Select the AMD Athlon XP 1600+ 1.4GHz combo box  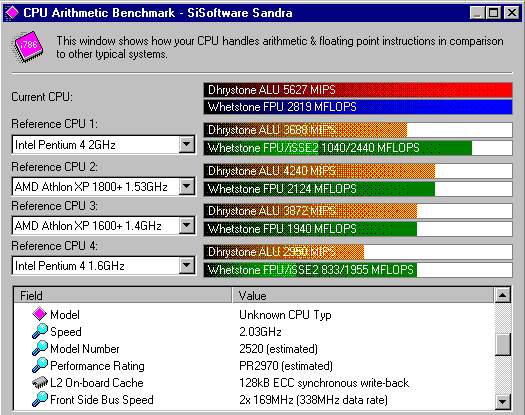click(103, 226)
